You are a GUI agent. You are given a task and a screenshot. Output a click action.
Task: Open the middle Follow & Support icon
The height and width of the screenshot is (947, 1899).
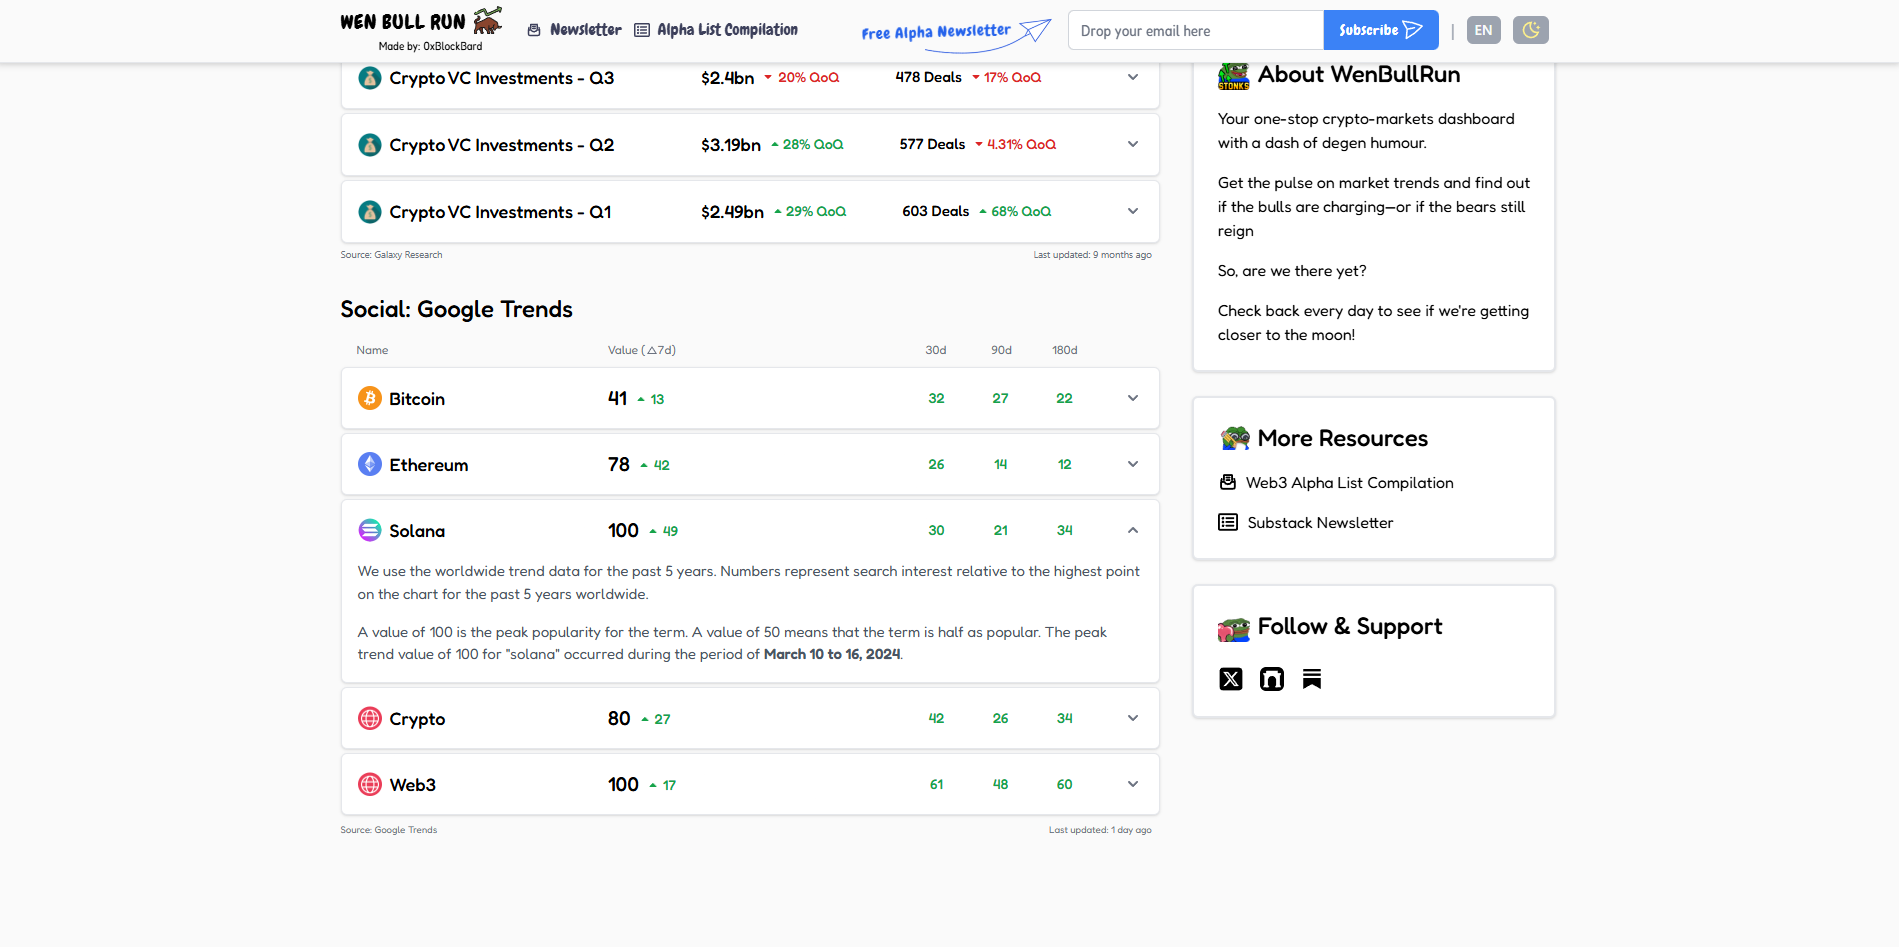click(x=1271, y=679)
